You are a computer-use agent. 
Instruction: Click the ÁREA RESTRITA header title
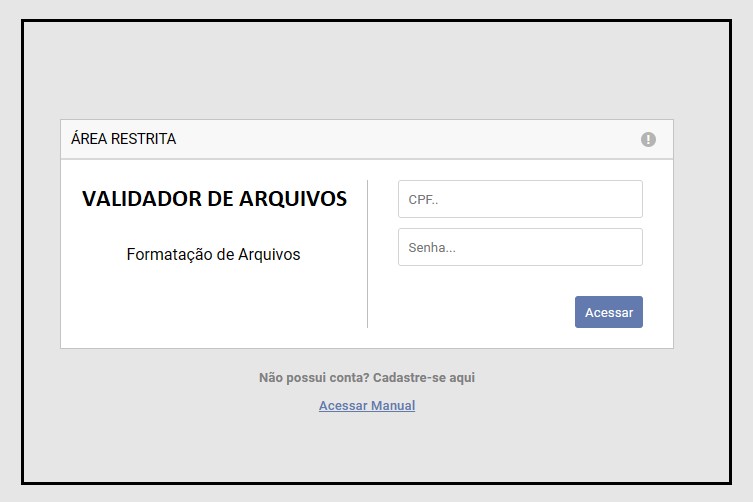123,139
